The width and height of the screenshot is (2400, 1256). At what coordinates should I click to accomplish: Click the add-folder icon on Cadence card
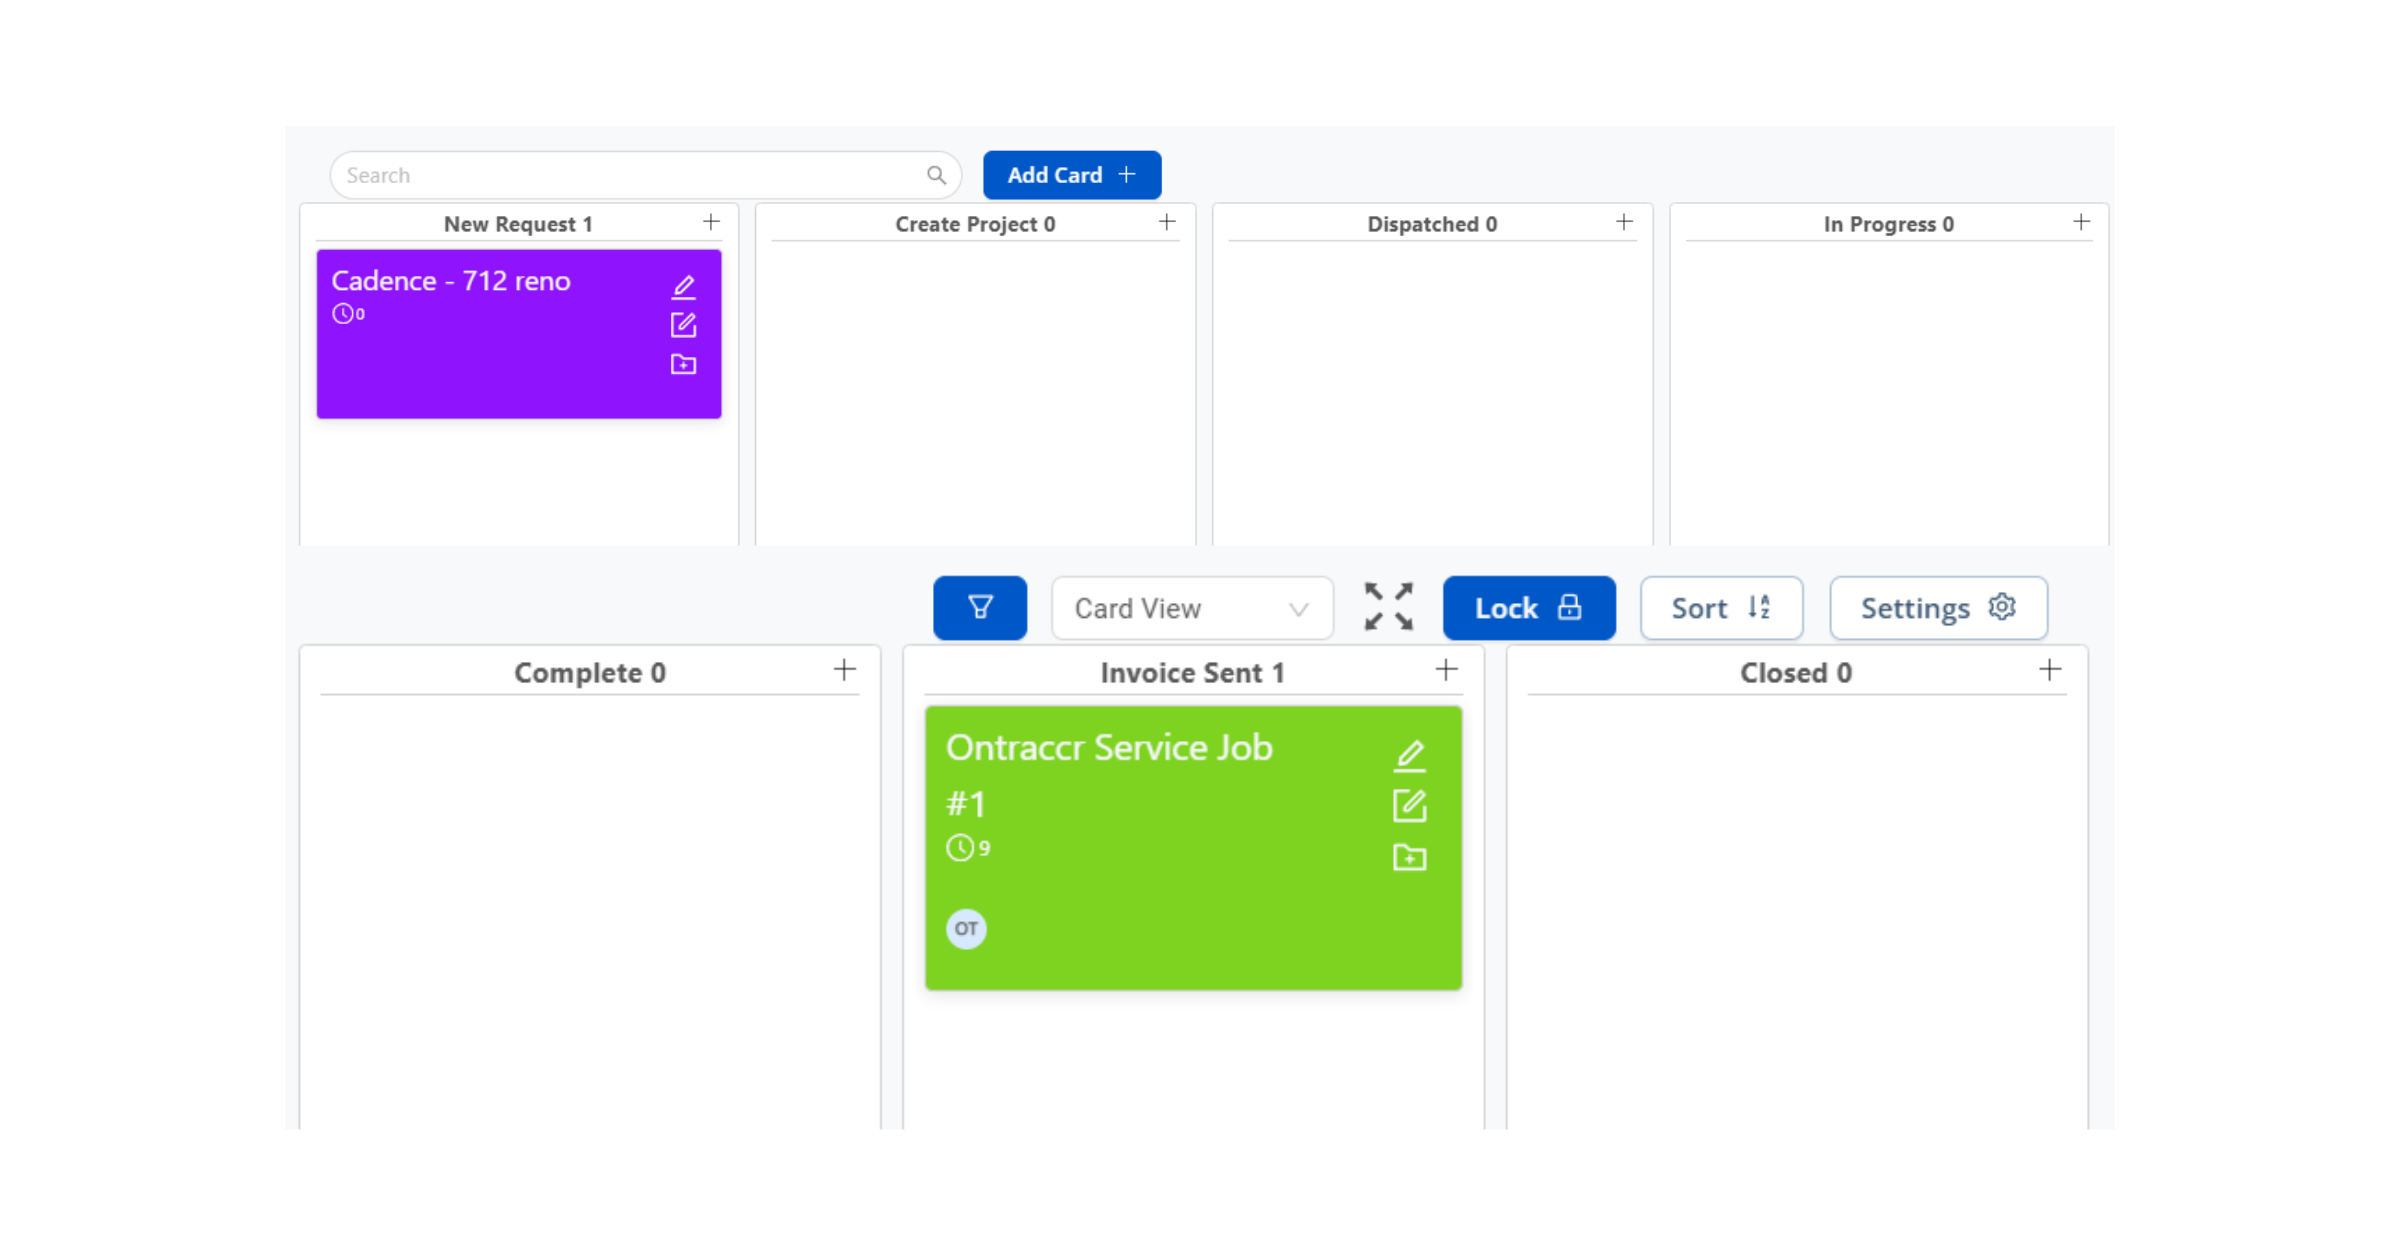(x=683, y=364)
